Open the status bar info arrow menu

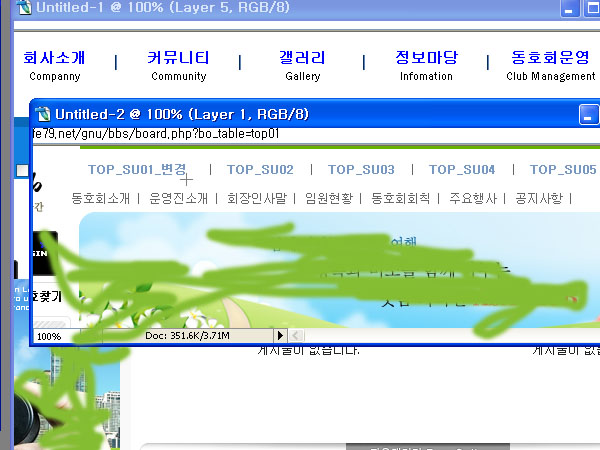point(281,336)
